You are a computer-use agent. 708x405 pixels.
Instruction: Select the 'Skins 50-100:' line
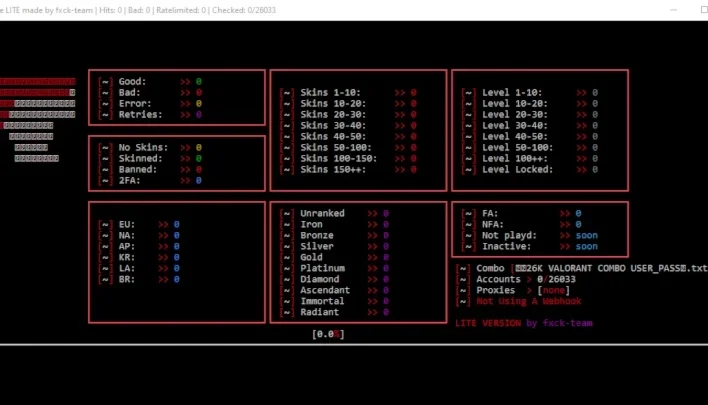point(348,148)
